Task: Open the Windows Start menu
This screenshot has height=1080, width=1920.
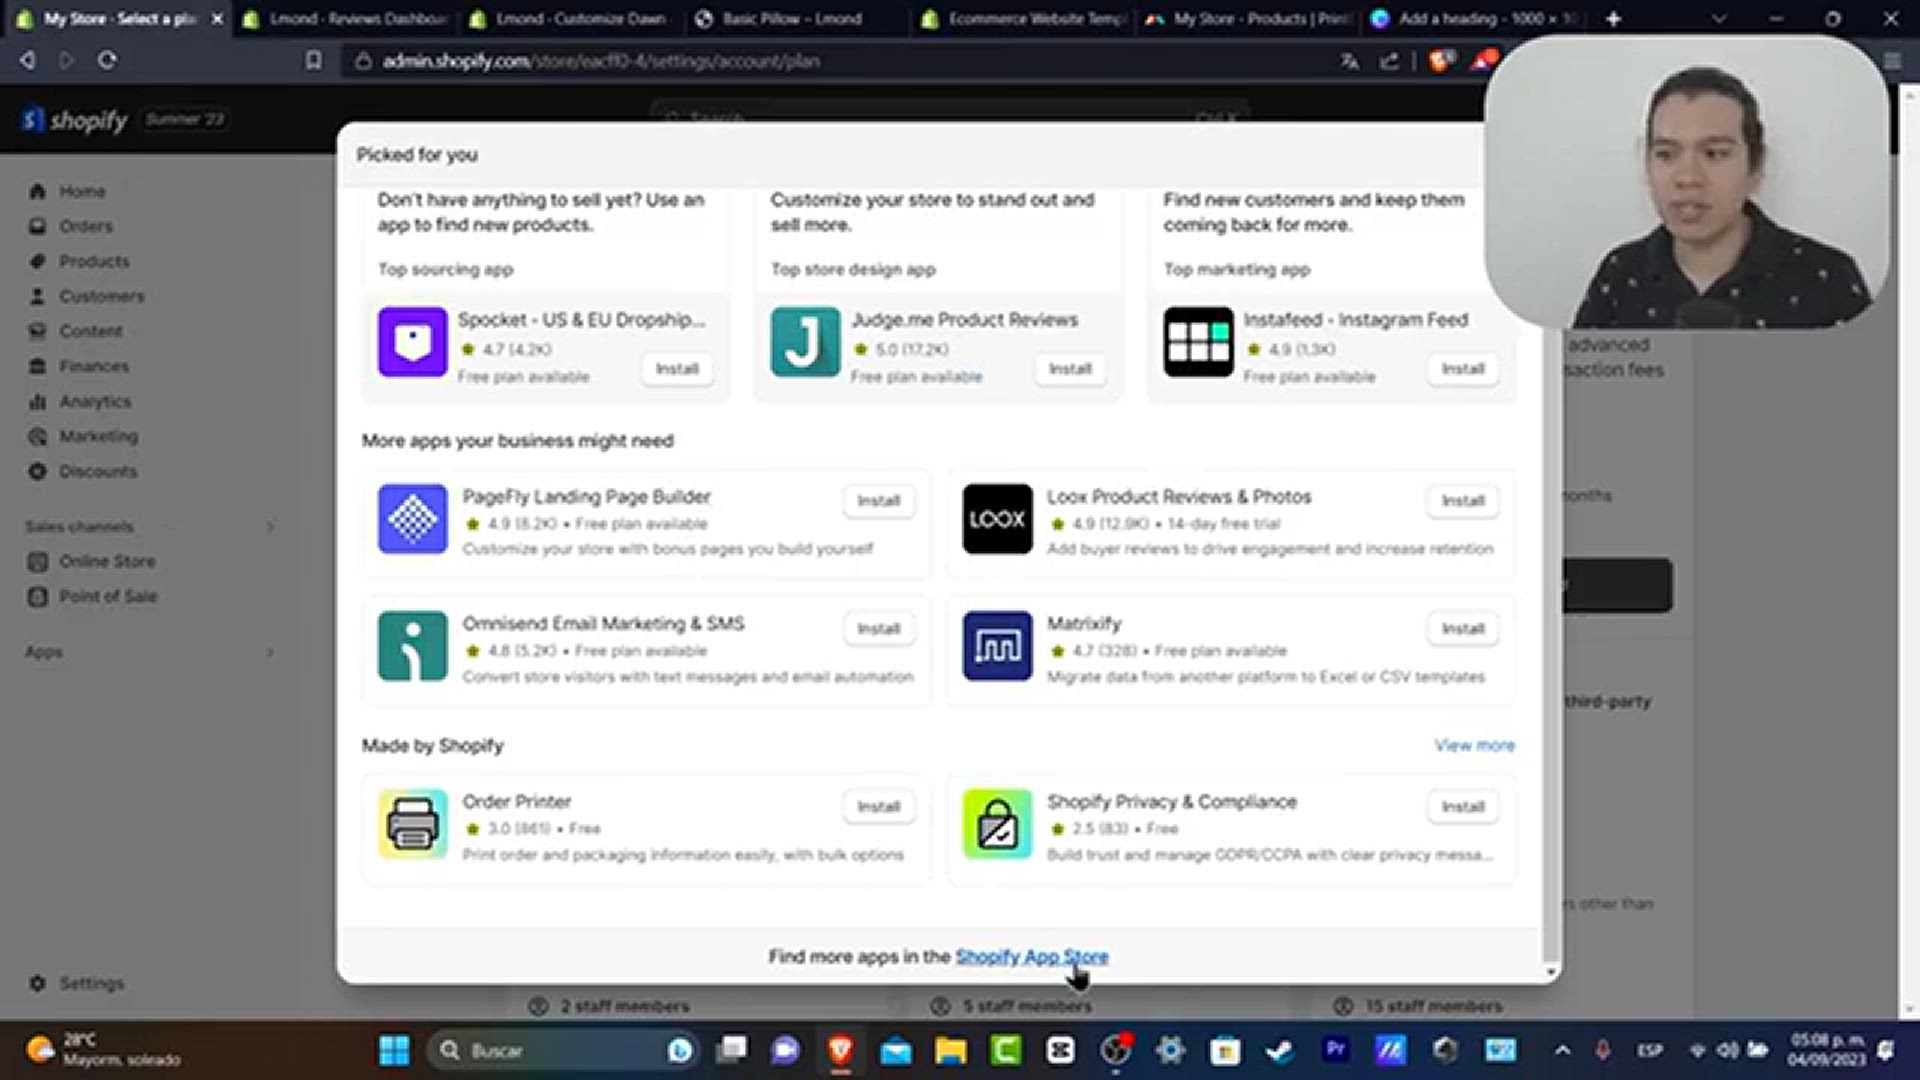Action: pos(394,1050)
